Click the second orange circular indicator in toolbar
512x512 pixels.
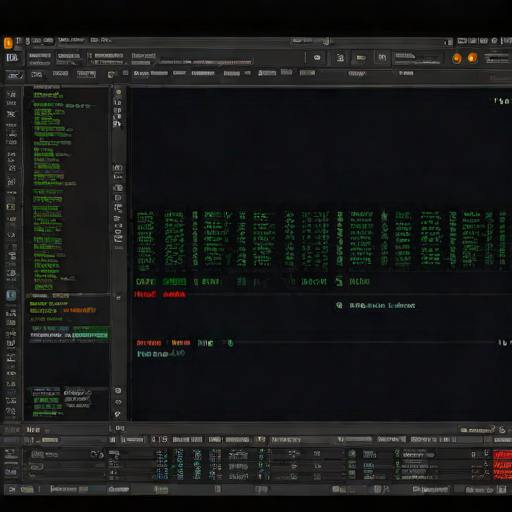(x=472, y=58)
